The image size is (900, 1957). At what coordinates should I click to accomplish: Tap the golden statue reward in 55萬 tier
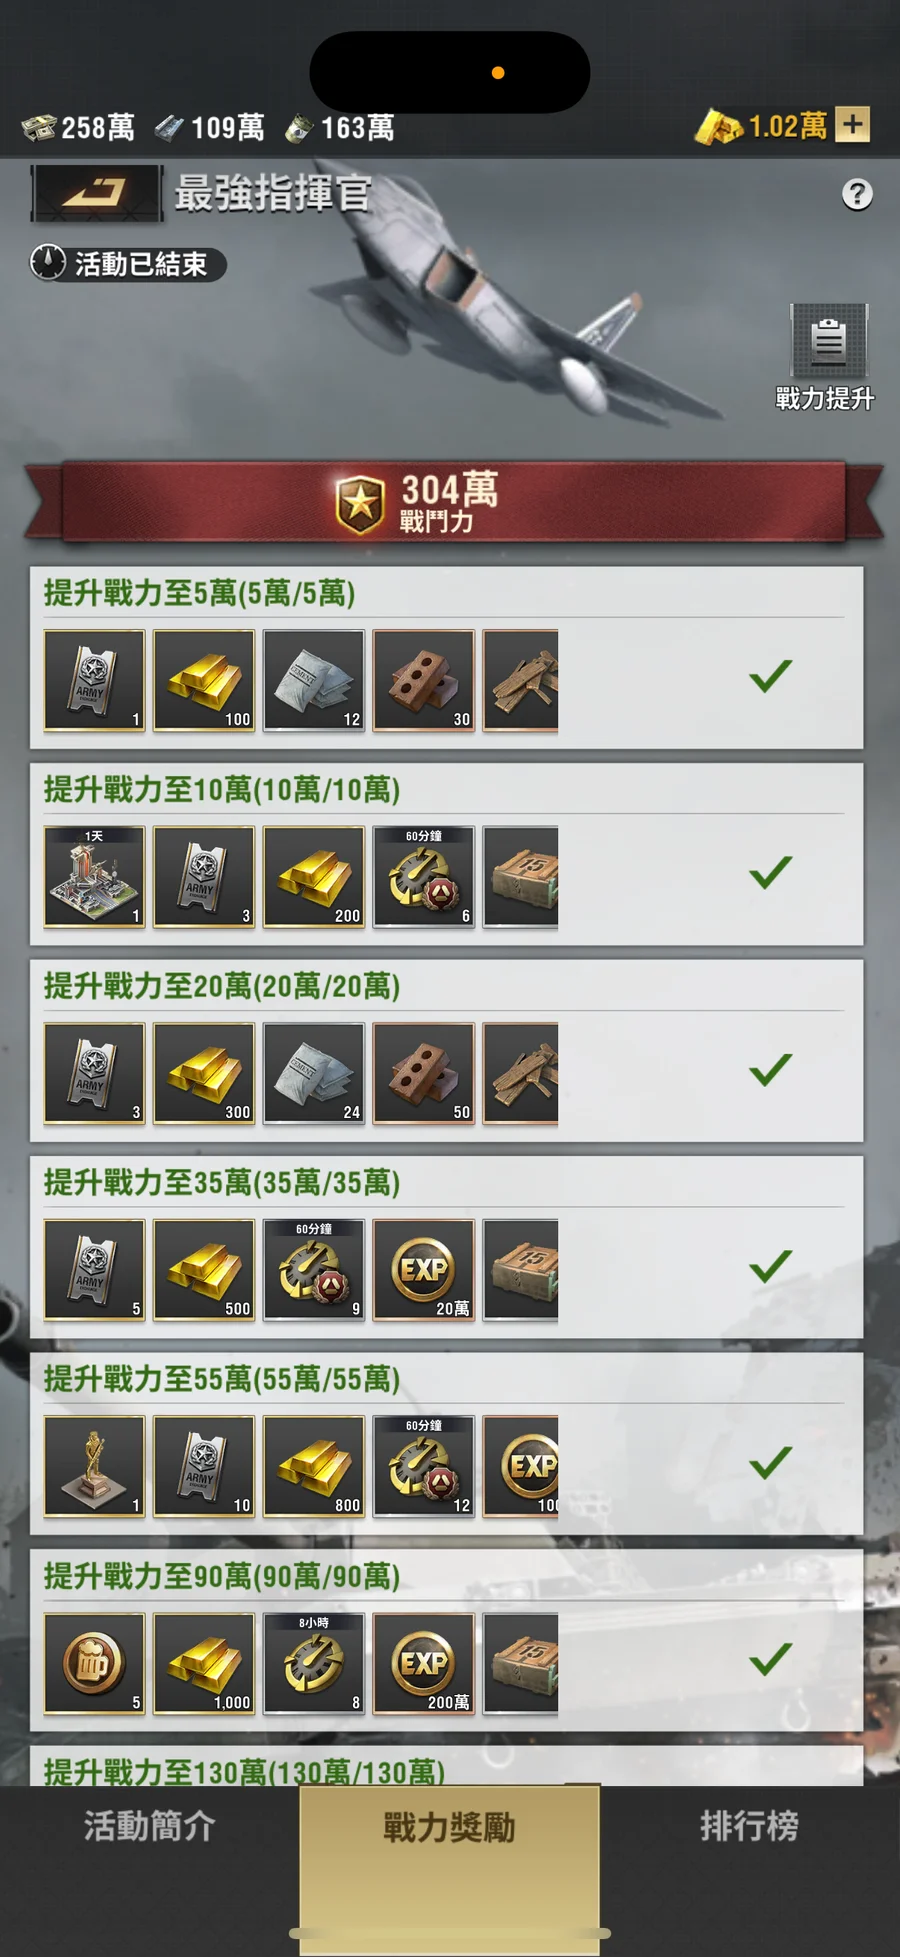pos(95,1466)
